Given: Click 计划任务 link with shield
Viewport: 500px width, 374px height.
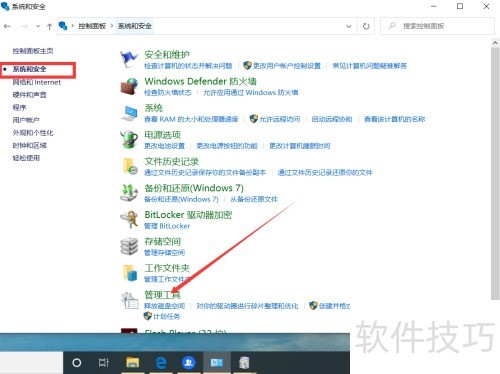Looking at the screenshot, I should pyautogui.click(x=166, y=316).
